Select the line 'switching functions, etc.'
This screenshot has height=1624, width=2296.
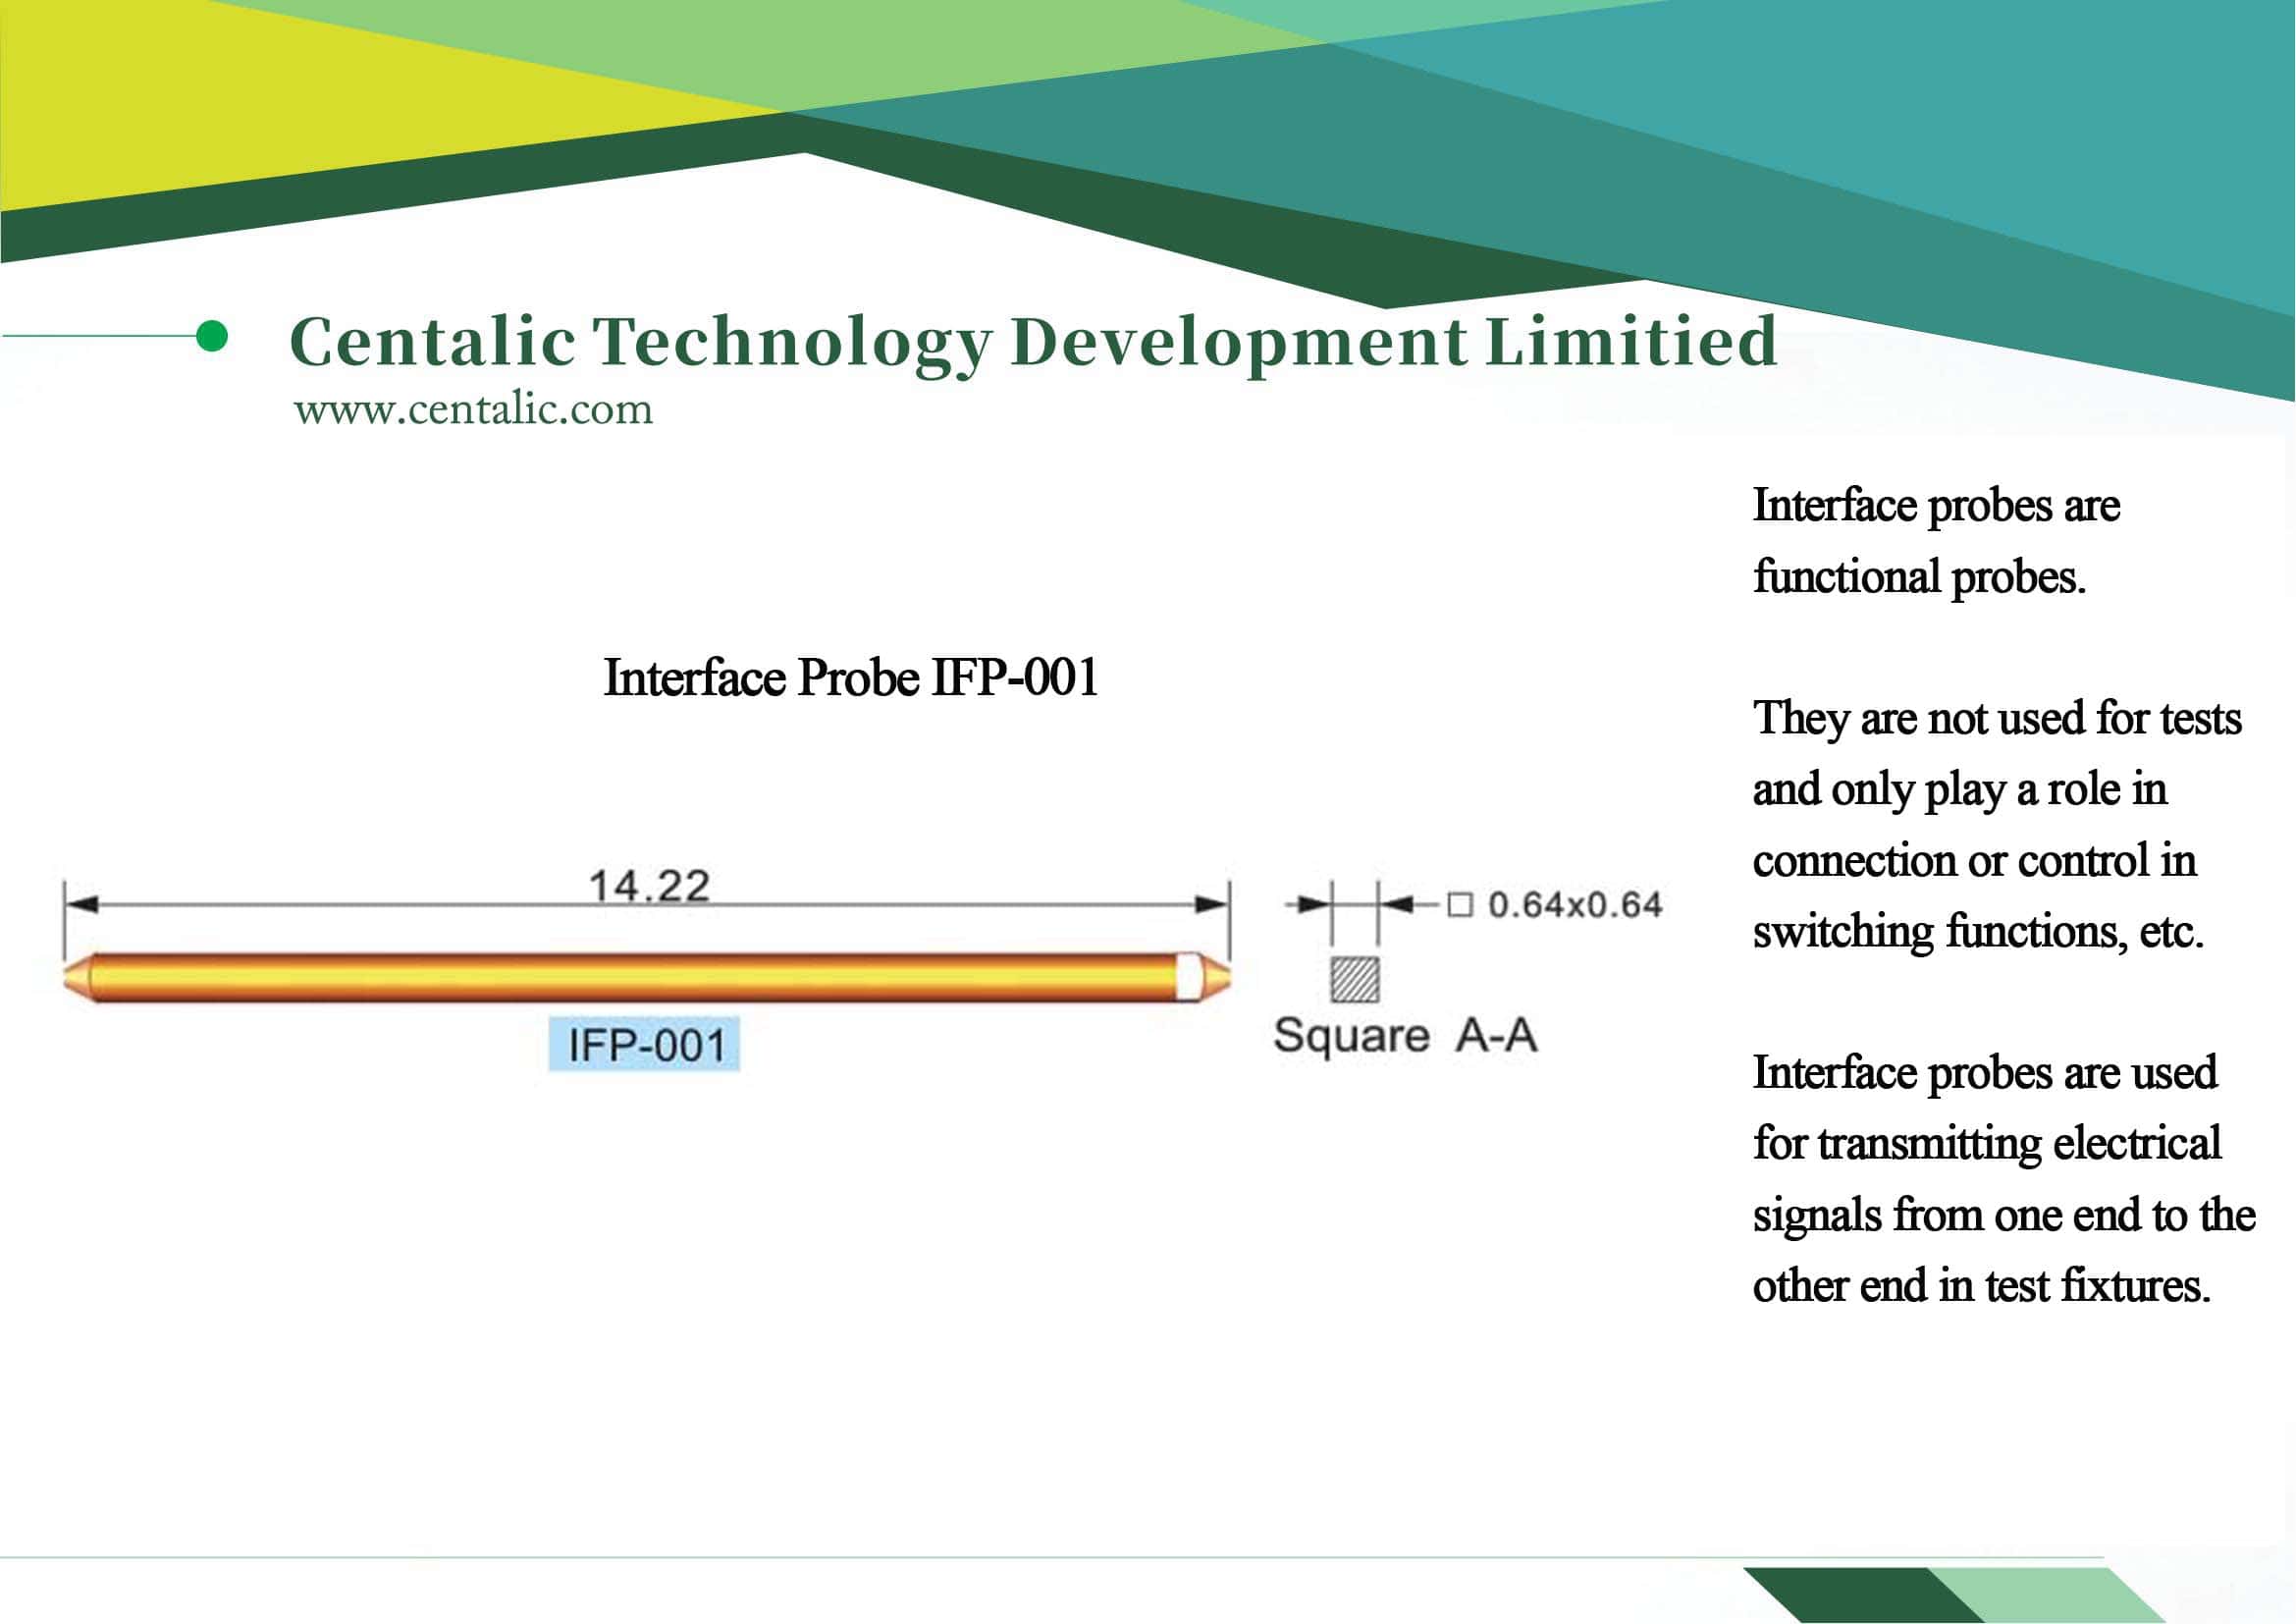pyautogui.click(x=1978, y=932)
